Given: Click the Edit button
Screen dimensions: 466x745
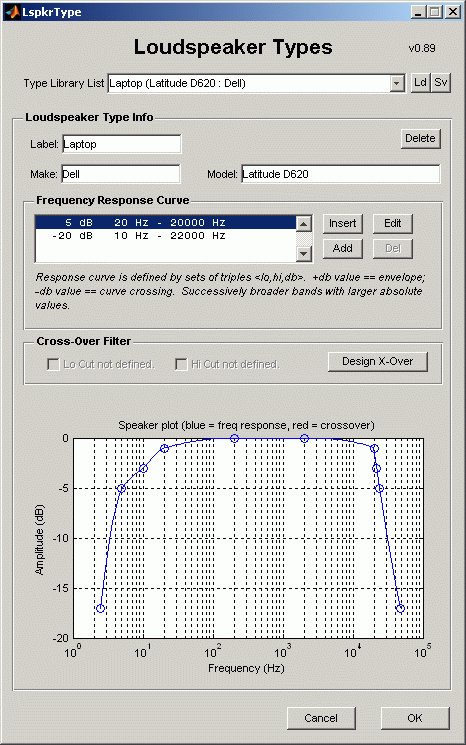Looking at the screenshot, I should tap(392, 223).
